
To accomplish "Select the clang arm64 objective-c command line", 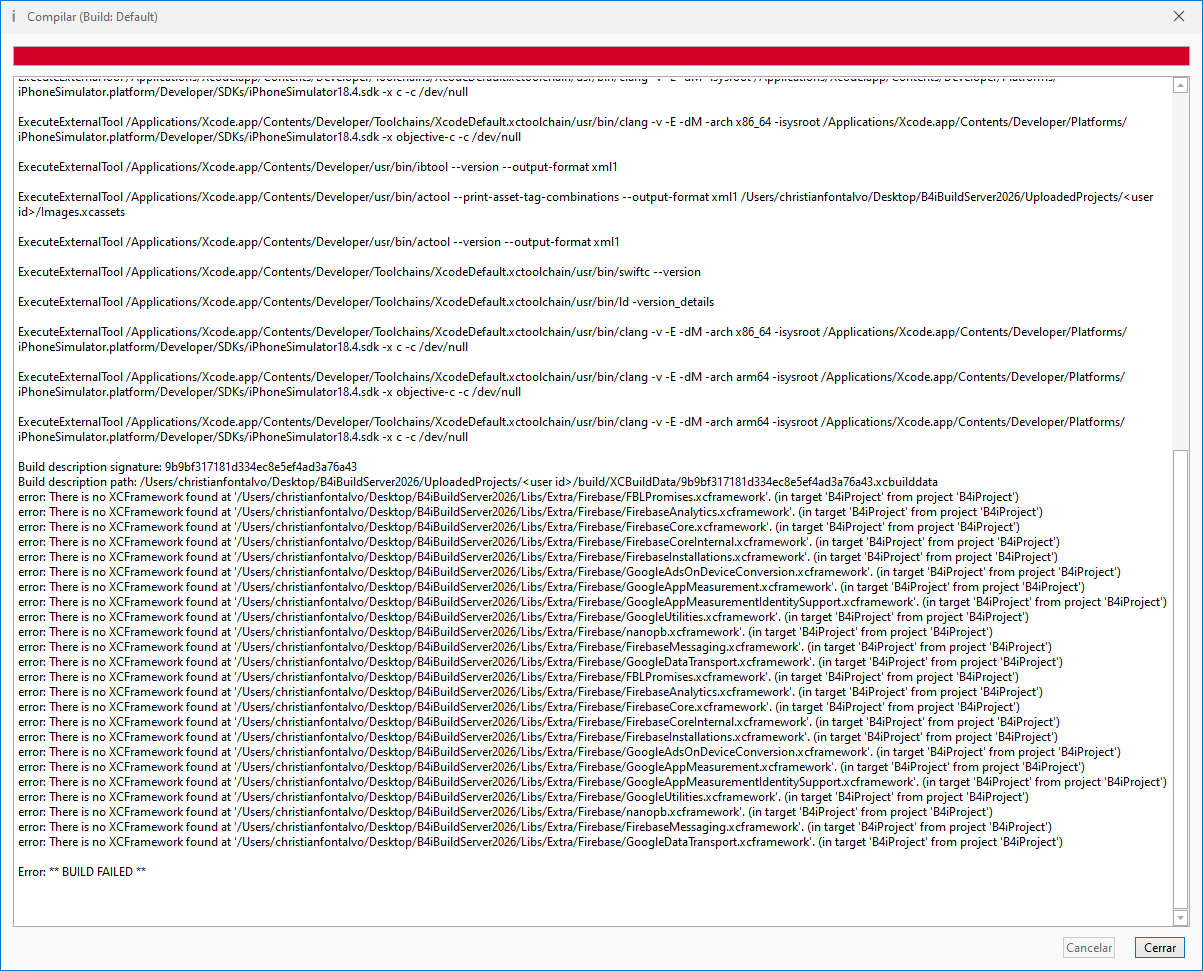I will pos(573,384).
